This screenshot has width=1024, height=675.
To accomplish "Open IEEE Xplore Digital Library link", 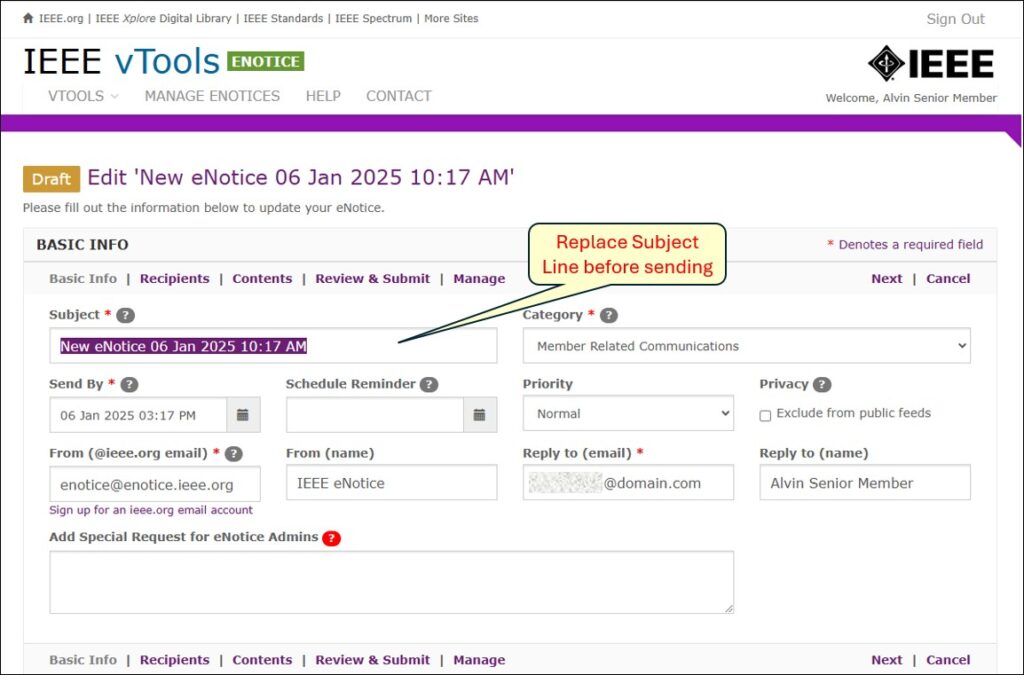I will coord(163,18).
